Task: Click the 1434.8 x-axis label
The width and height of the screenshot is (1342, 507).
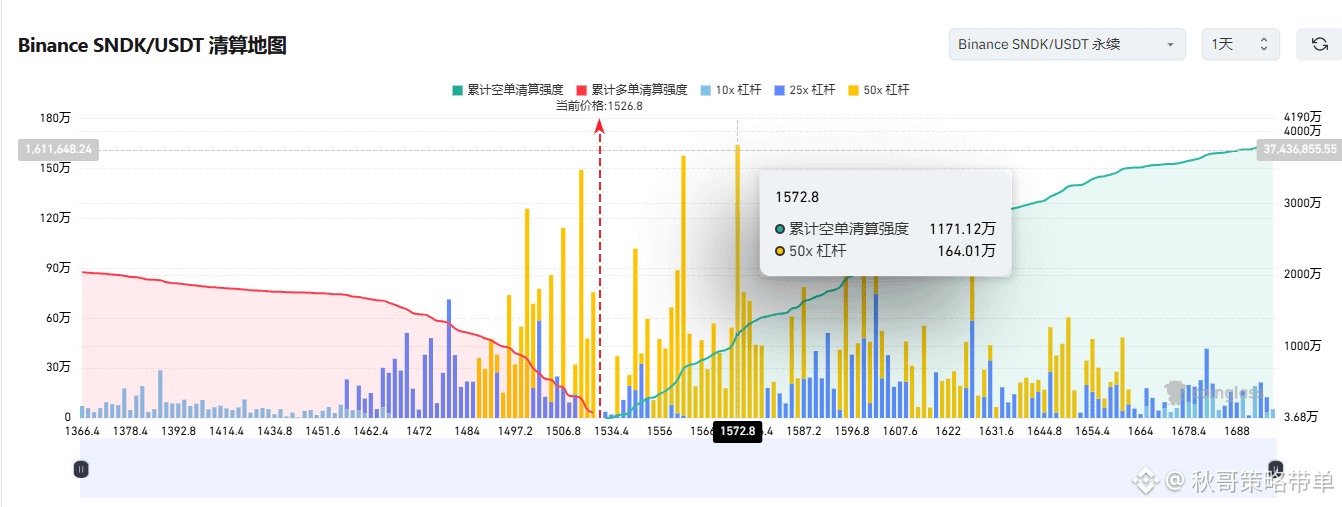Action: 274,431
